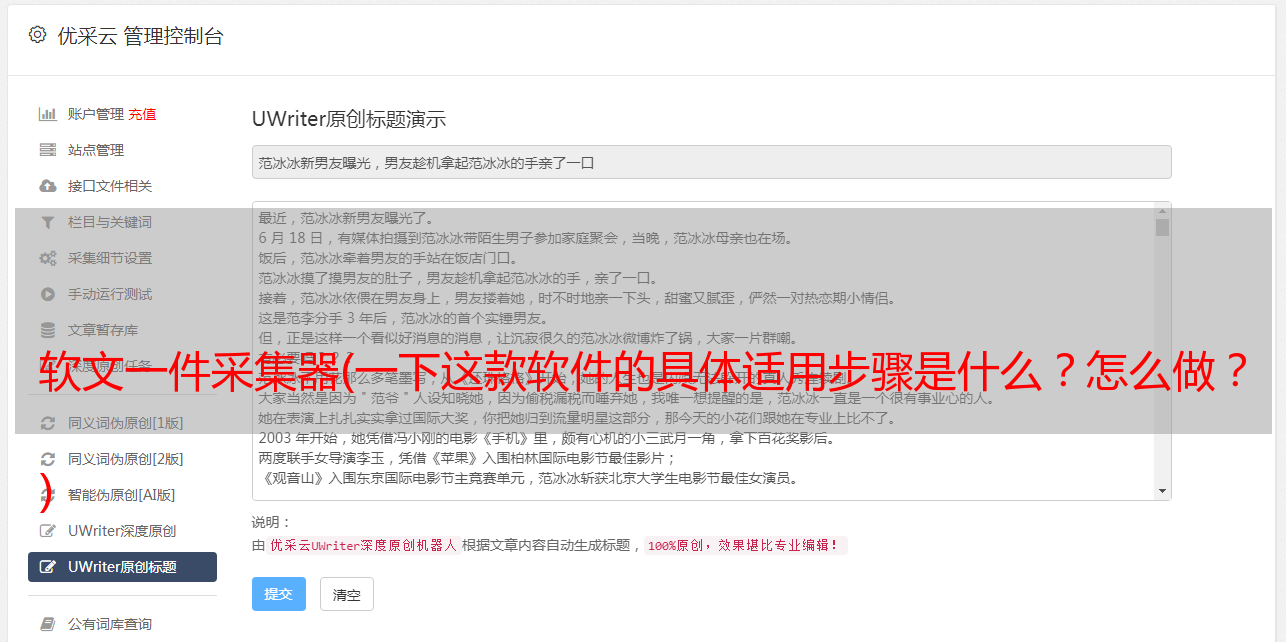Open 账户管理 bar chart icon
Viewport: 1286px width, 642px height.
[47, 114]
